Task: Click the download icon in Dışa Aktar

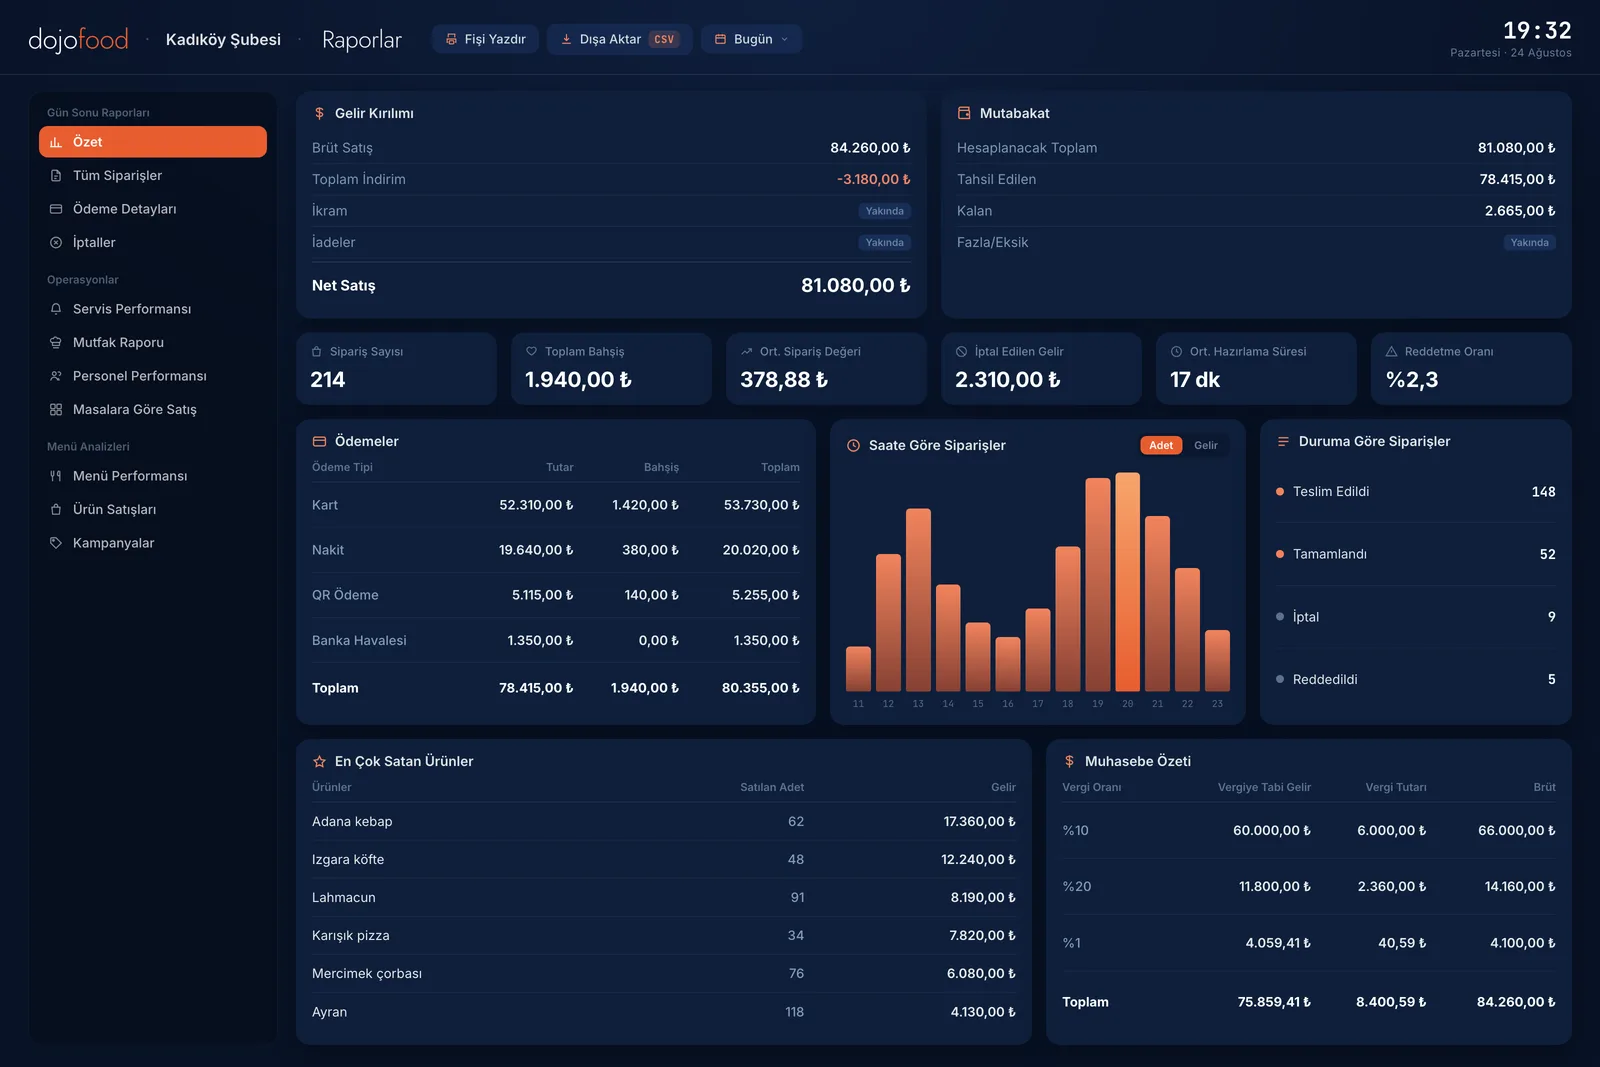Action: (566, 39)
